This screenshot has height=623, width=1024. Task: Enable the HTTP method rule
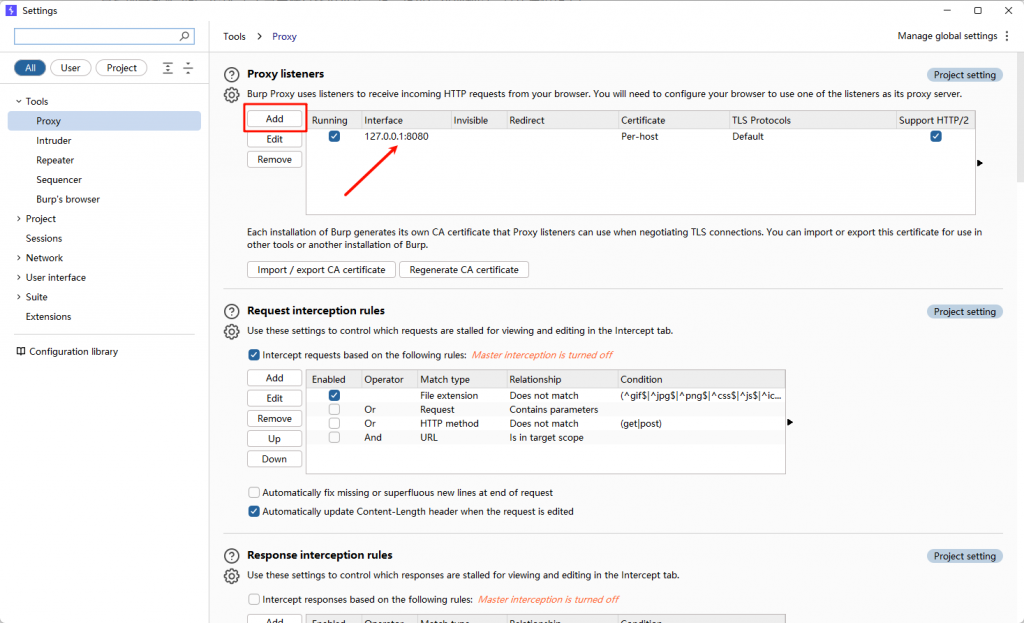click(334, 423)
